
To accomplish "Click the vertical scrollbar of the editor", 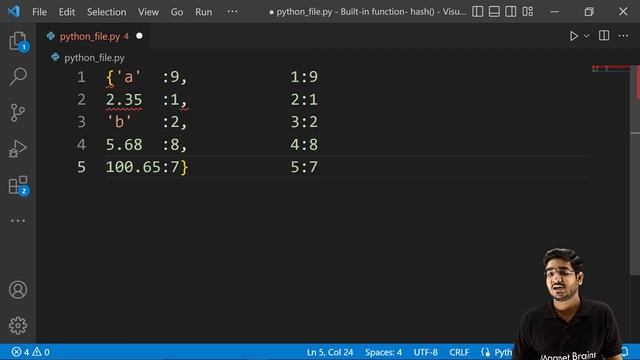I will pos(635,171).
